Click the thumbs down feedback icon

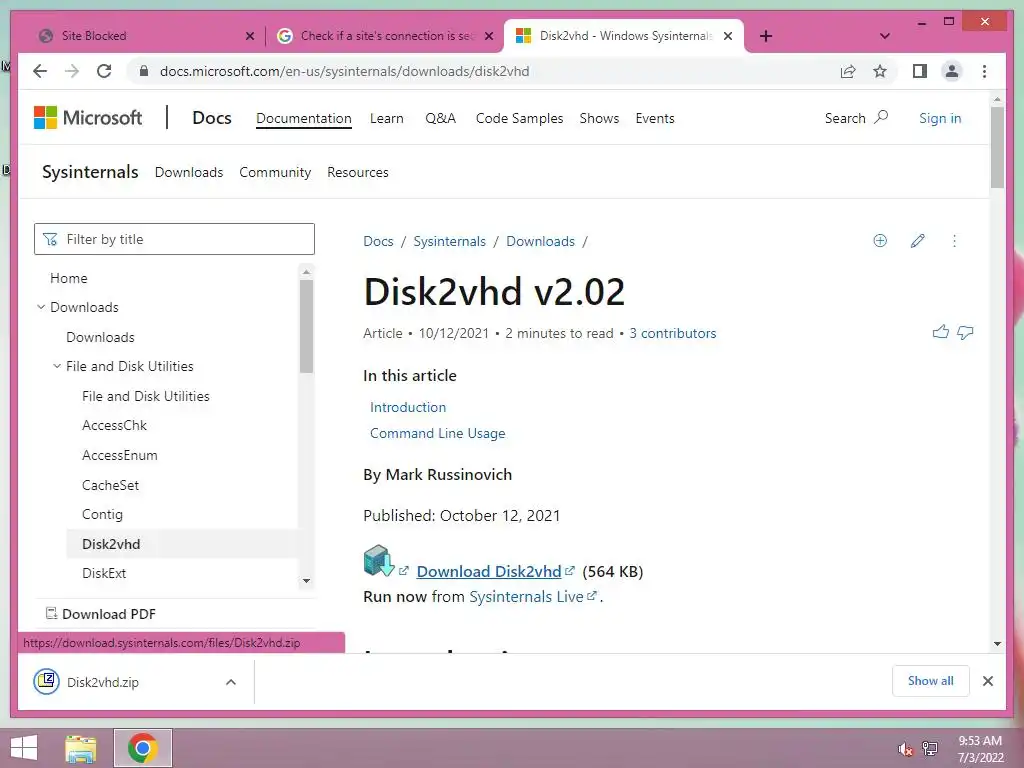pyautogui.click(x=965, y=332)
